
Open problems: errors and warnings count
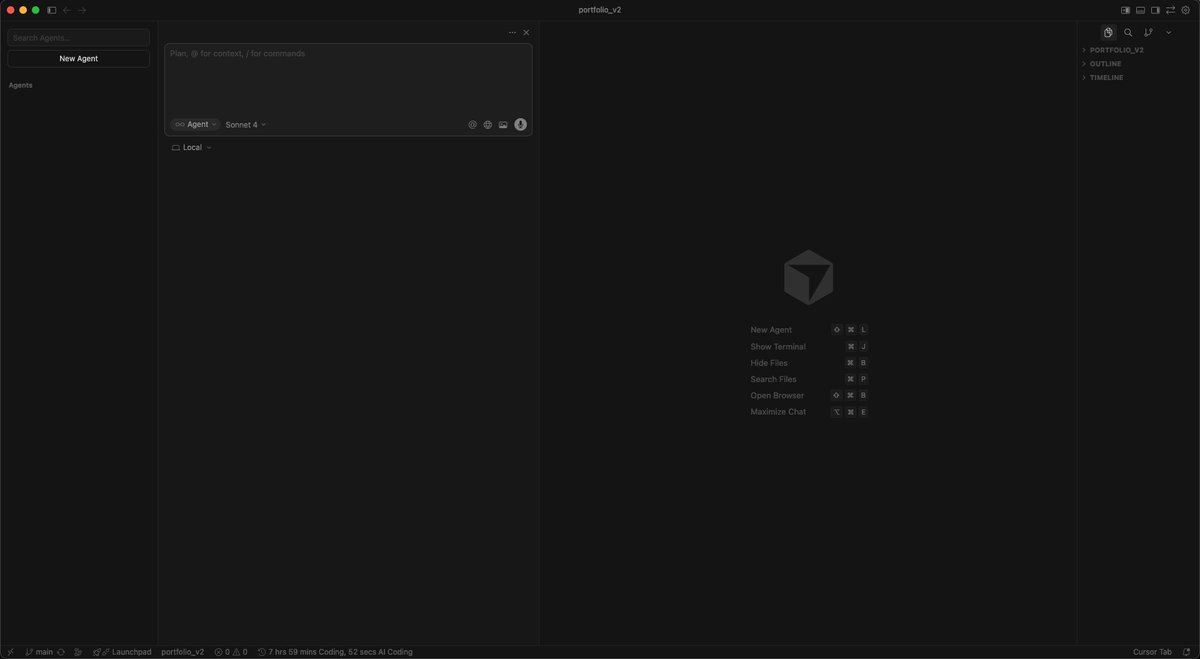pos(231,652)
